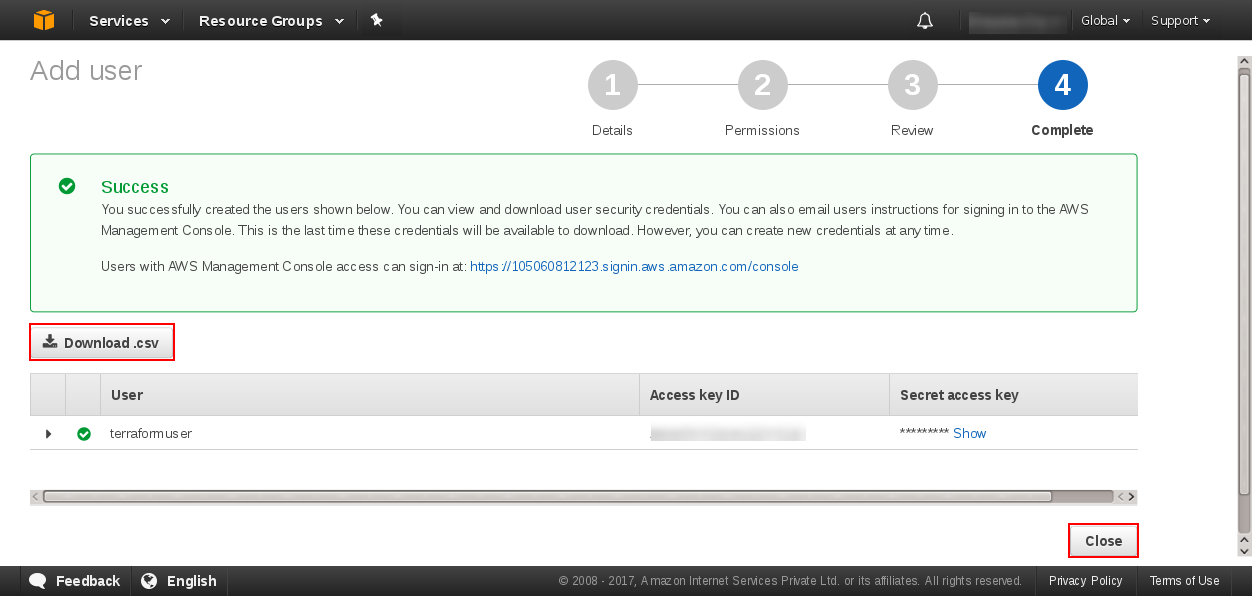
Task: Go to step 3 Review
Action: pyautogui.click(x=912, y=86)
